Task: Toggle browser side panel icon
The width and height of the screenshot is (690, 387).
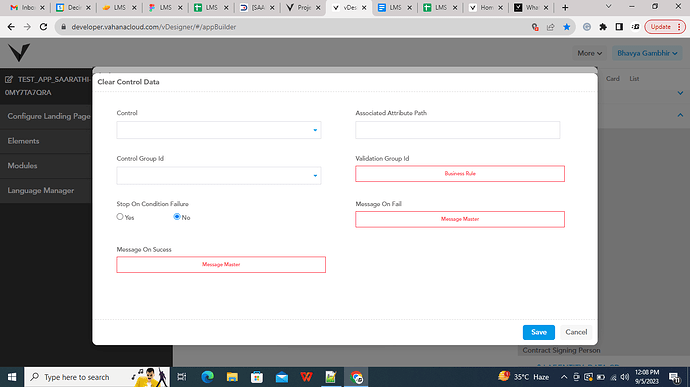Action: [x=619, y=27]
